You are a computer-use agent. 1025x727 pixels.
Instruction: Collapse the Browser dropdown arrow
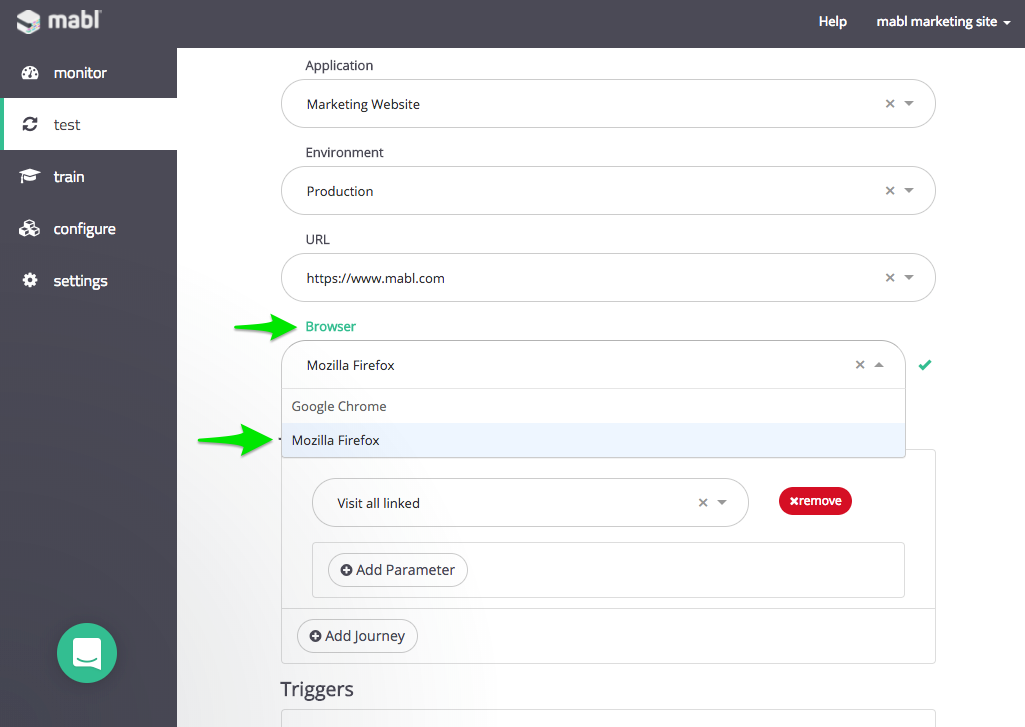[879, 365]
